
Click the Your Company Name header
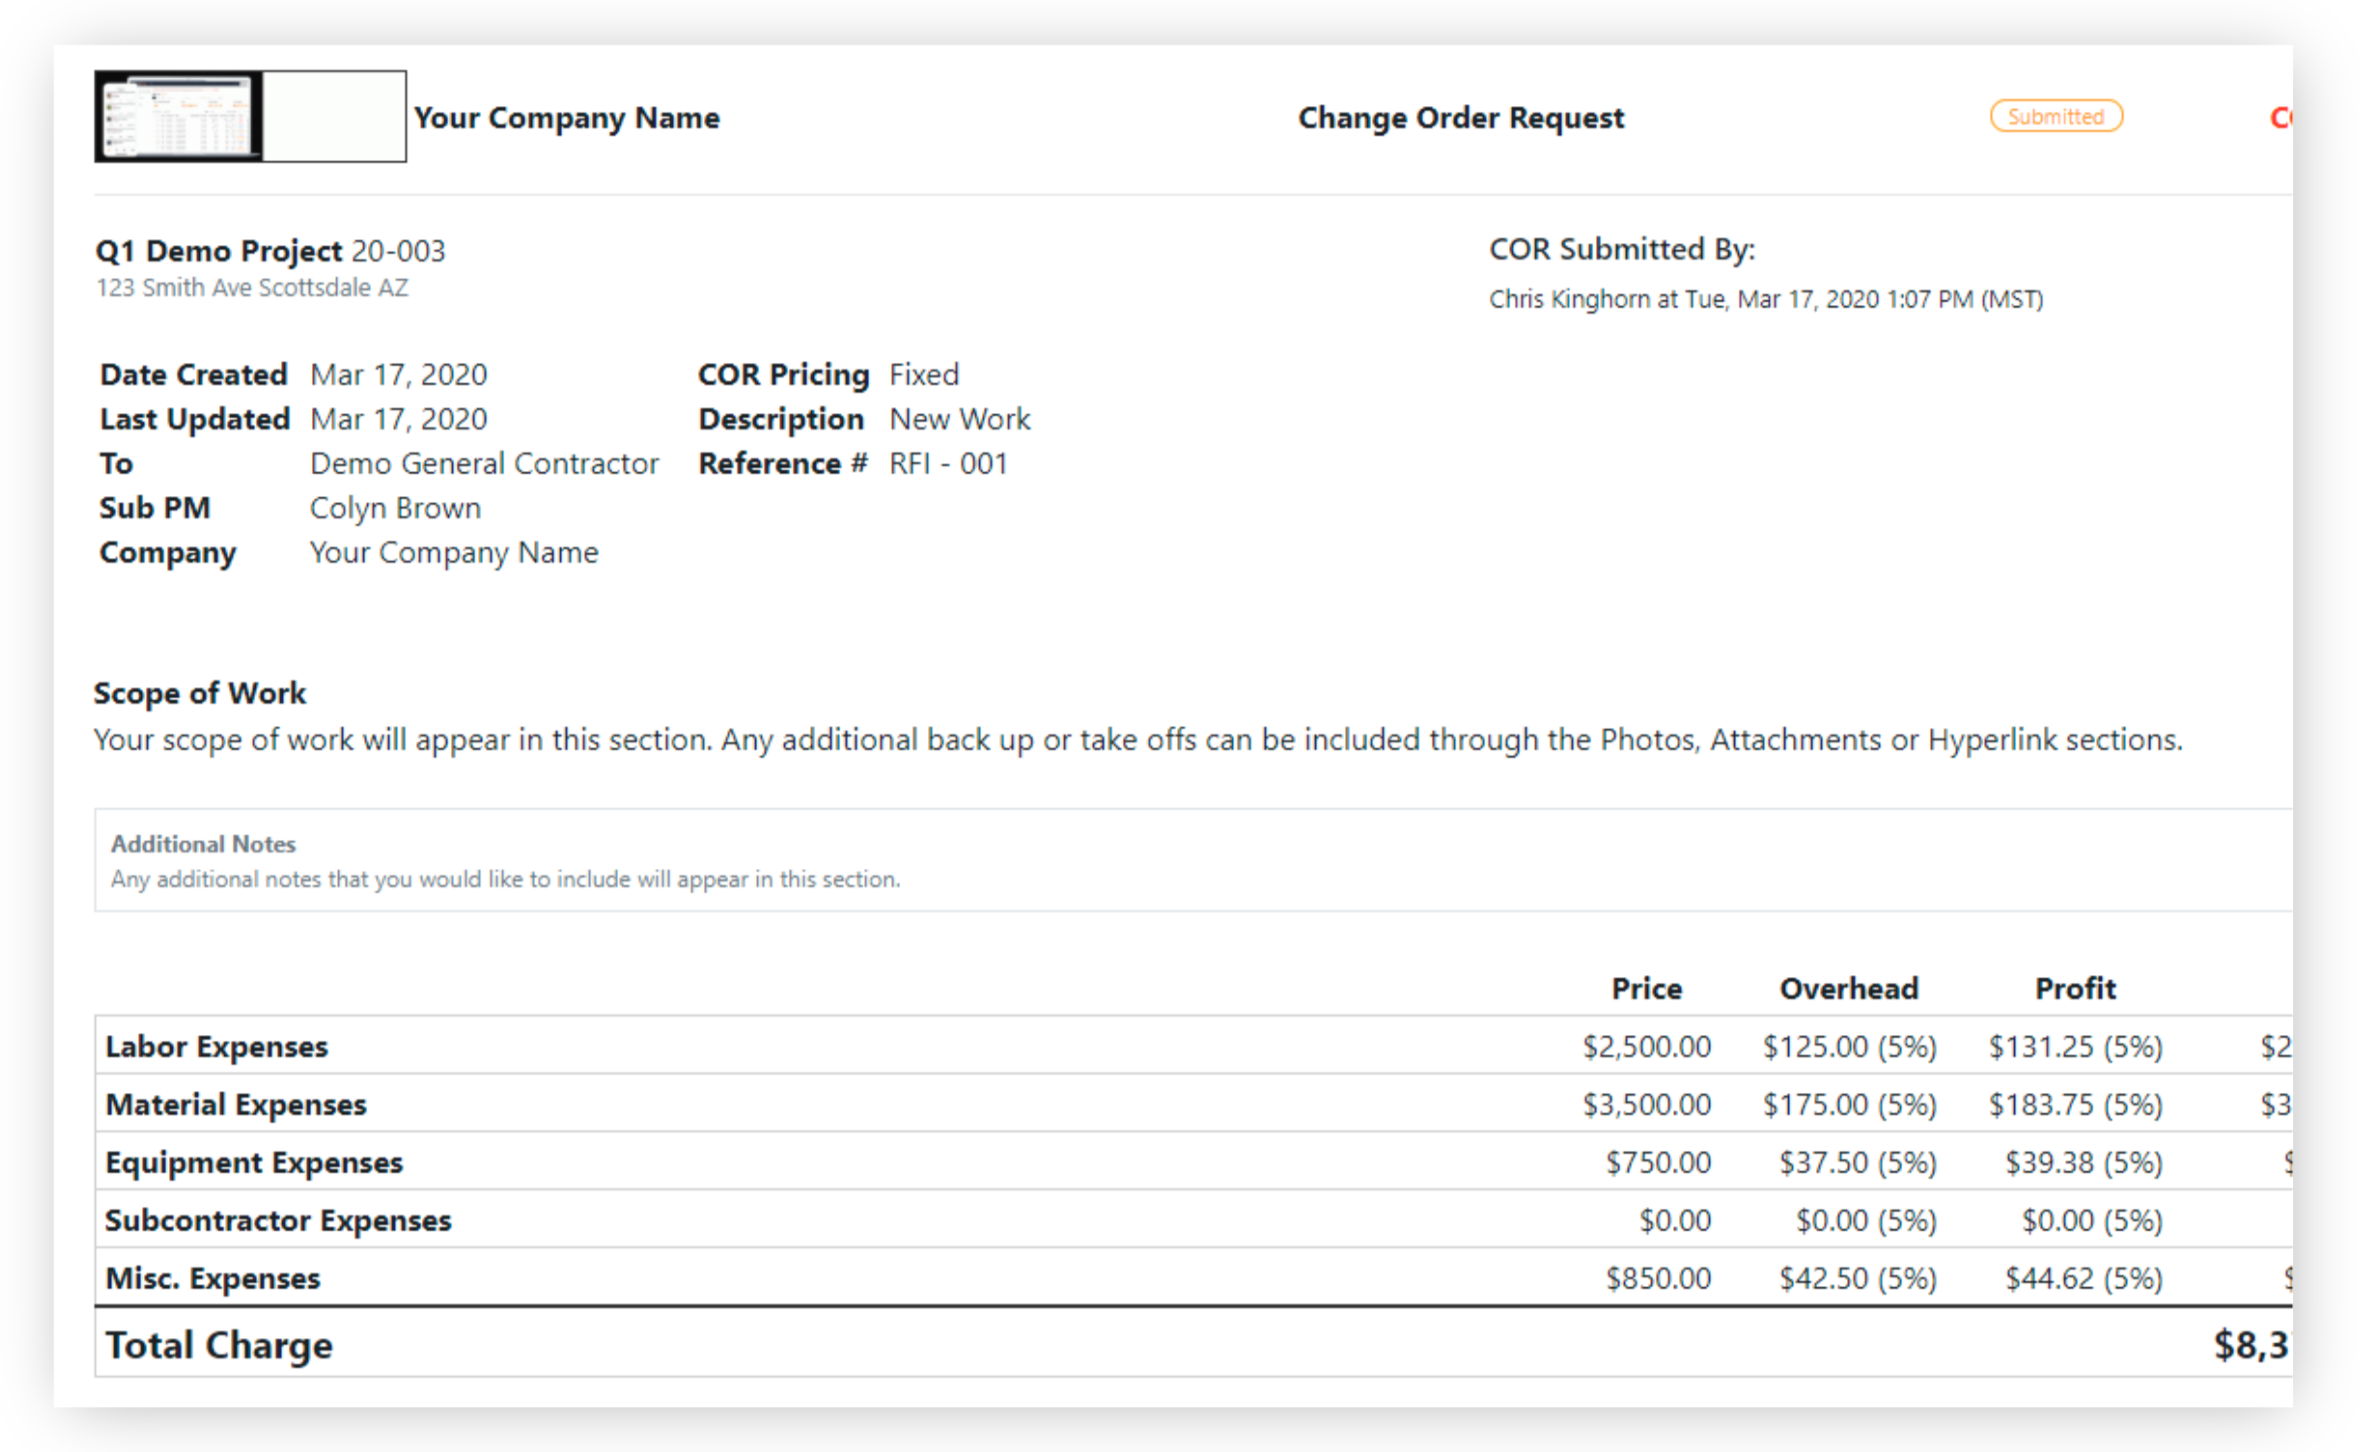[x=566, y=118]
